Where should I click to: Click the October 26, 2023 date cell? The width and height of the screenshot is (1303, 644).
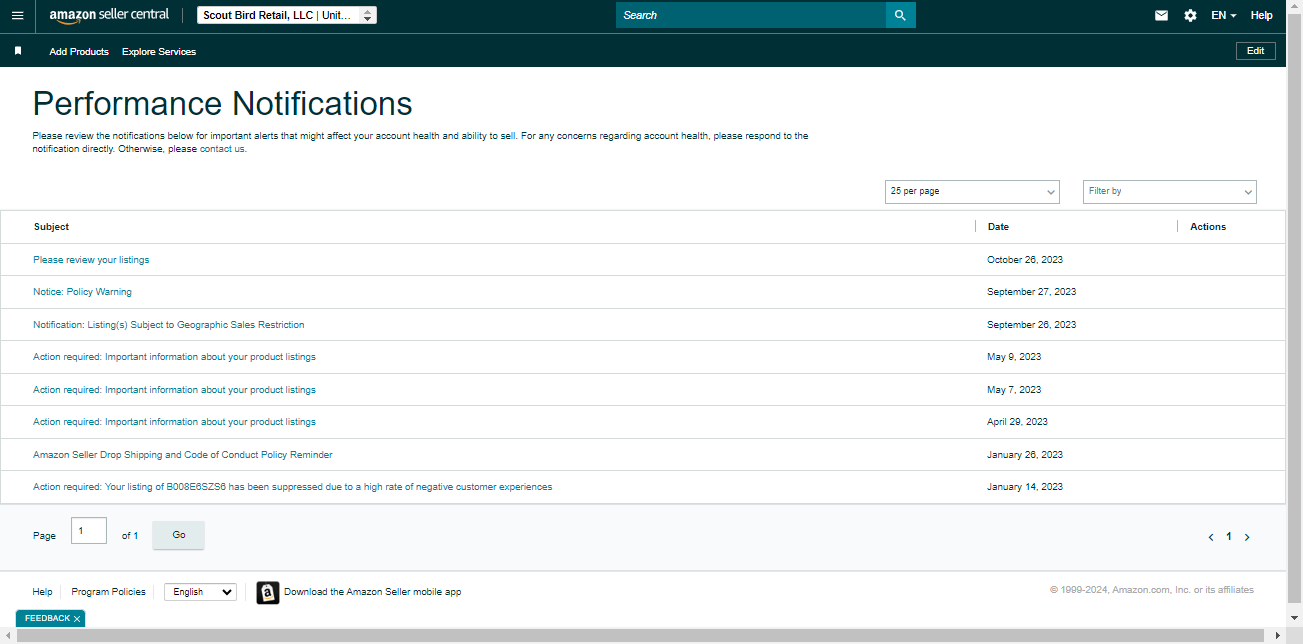point(1025,260)
